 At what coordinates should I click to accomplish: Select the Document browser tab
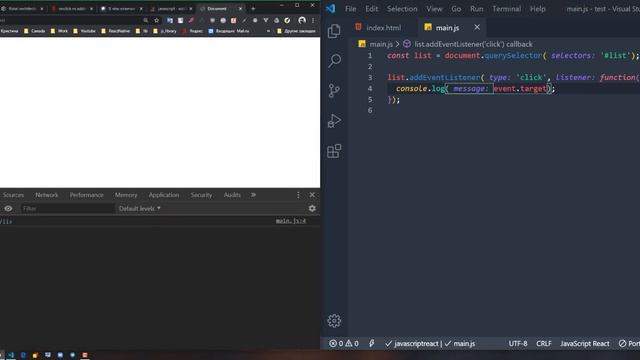point(221,9)
